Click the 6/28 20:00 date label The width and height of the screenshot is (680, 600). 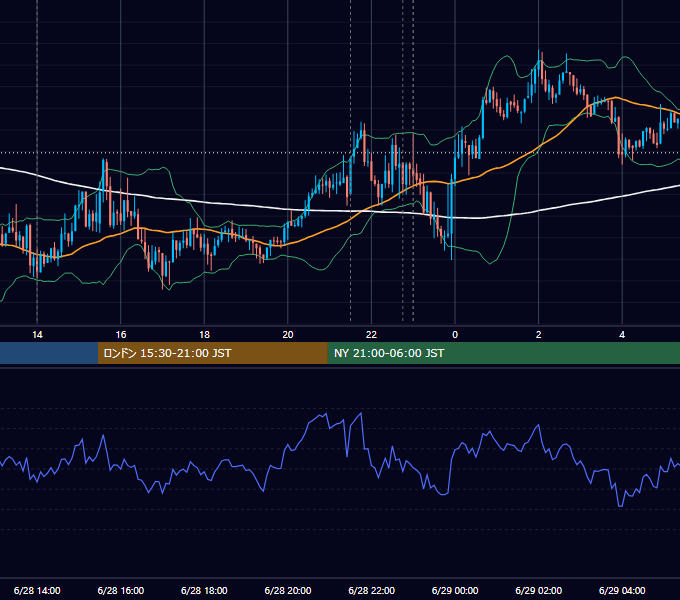tap(288, 590)
